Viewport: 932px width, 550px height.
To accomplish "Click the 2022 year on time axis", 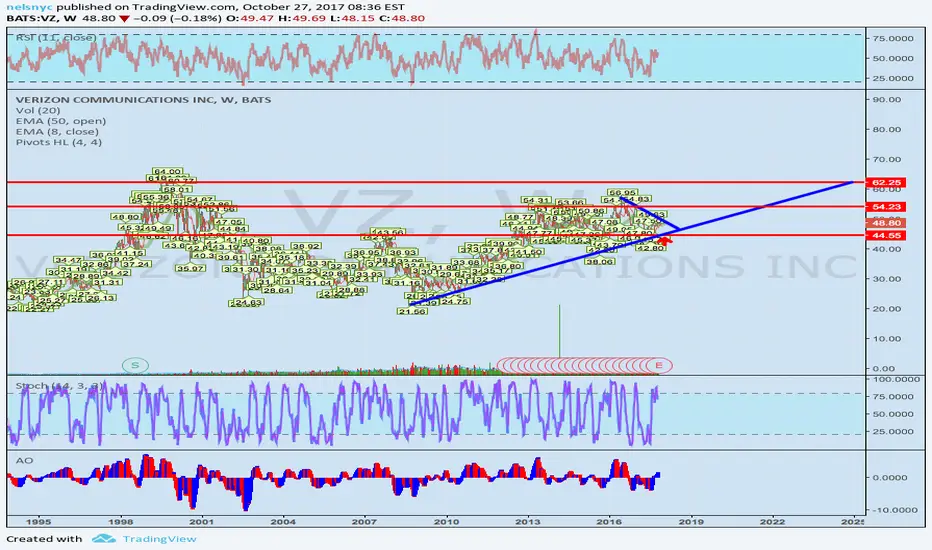I will 772,522.
